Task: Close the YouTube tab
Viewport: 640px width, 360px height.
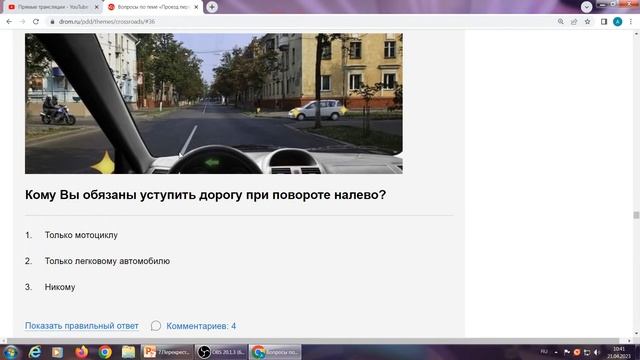Action: (97, 7)
